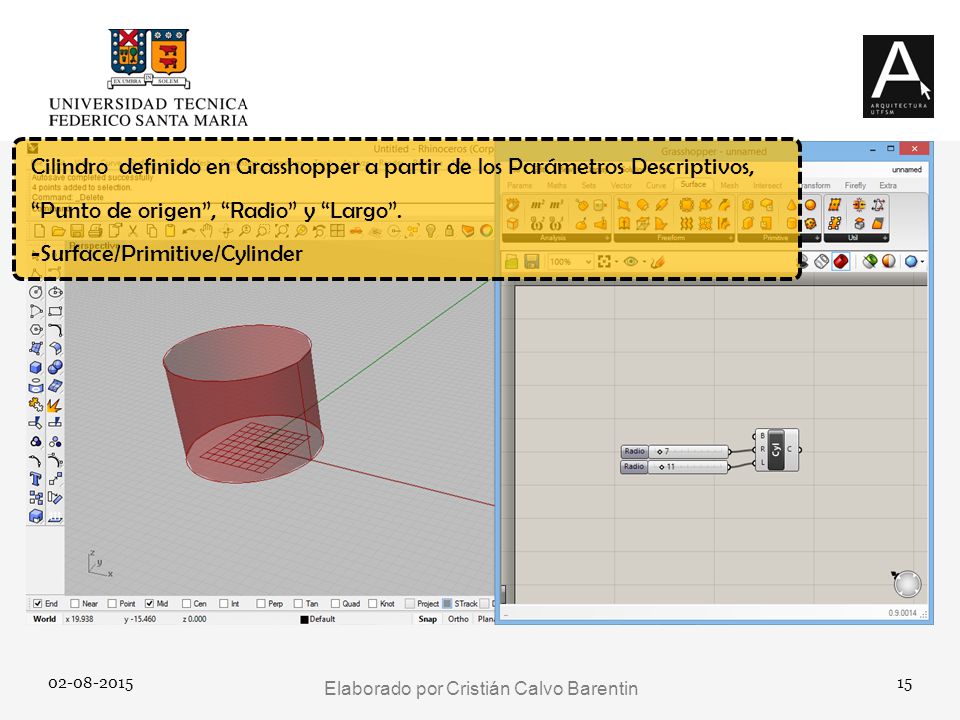Screen dimensions: 960x720
Task: Switch to the Firefly tab in Grasshopper
Action: coord(855,186)
